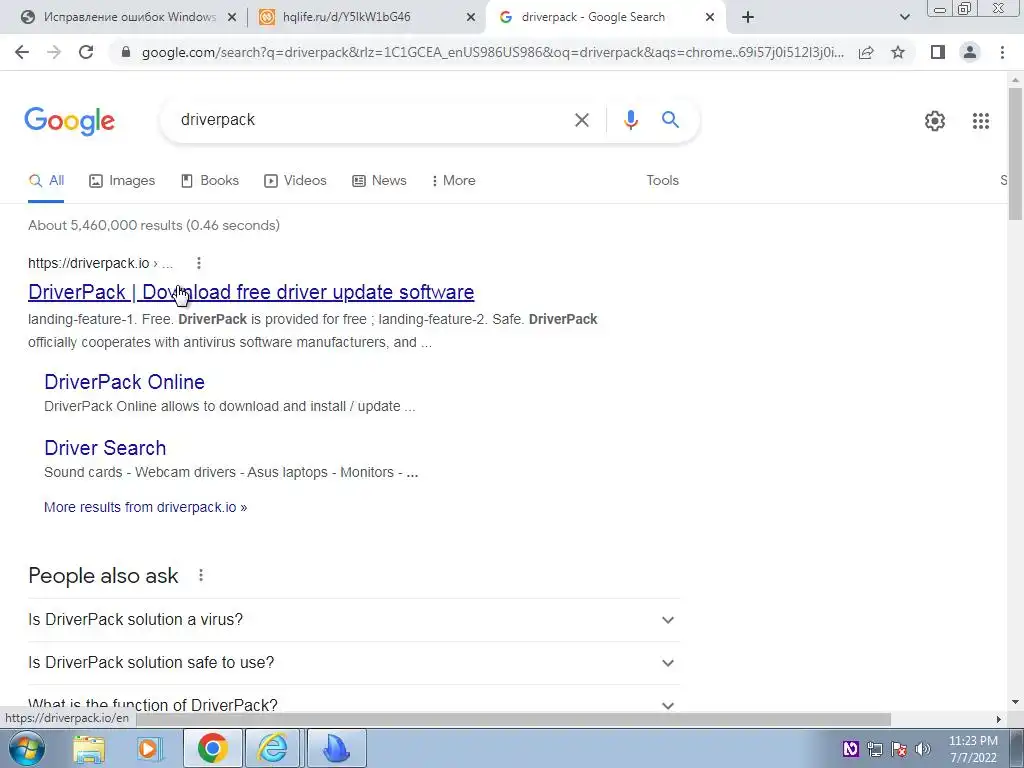This screenshot has width=1024, height=768.
Task: Switch to Books results
Action: [210, 181]
